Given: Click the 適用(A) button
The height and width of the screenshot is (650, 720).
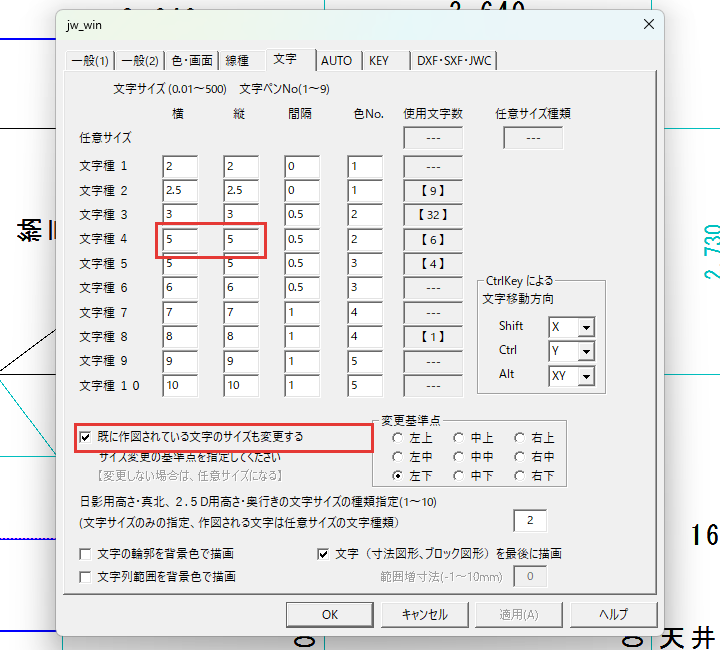Looking at the screenshot, I should pyautogui.click(x=519, y=615).
